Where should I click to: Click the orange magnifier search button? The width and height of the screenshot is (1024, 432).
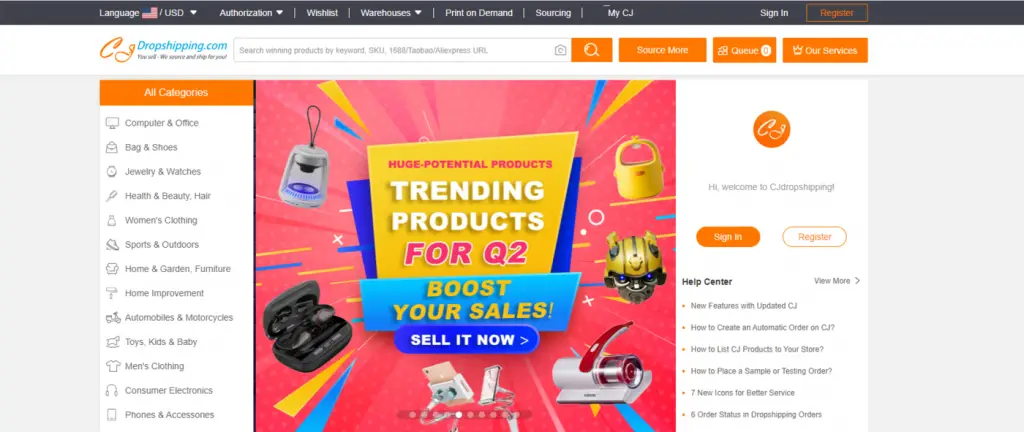592,50
